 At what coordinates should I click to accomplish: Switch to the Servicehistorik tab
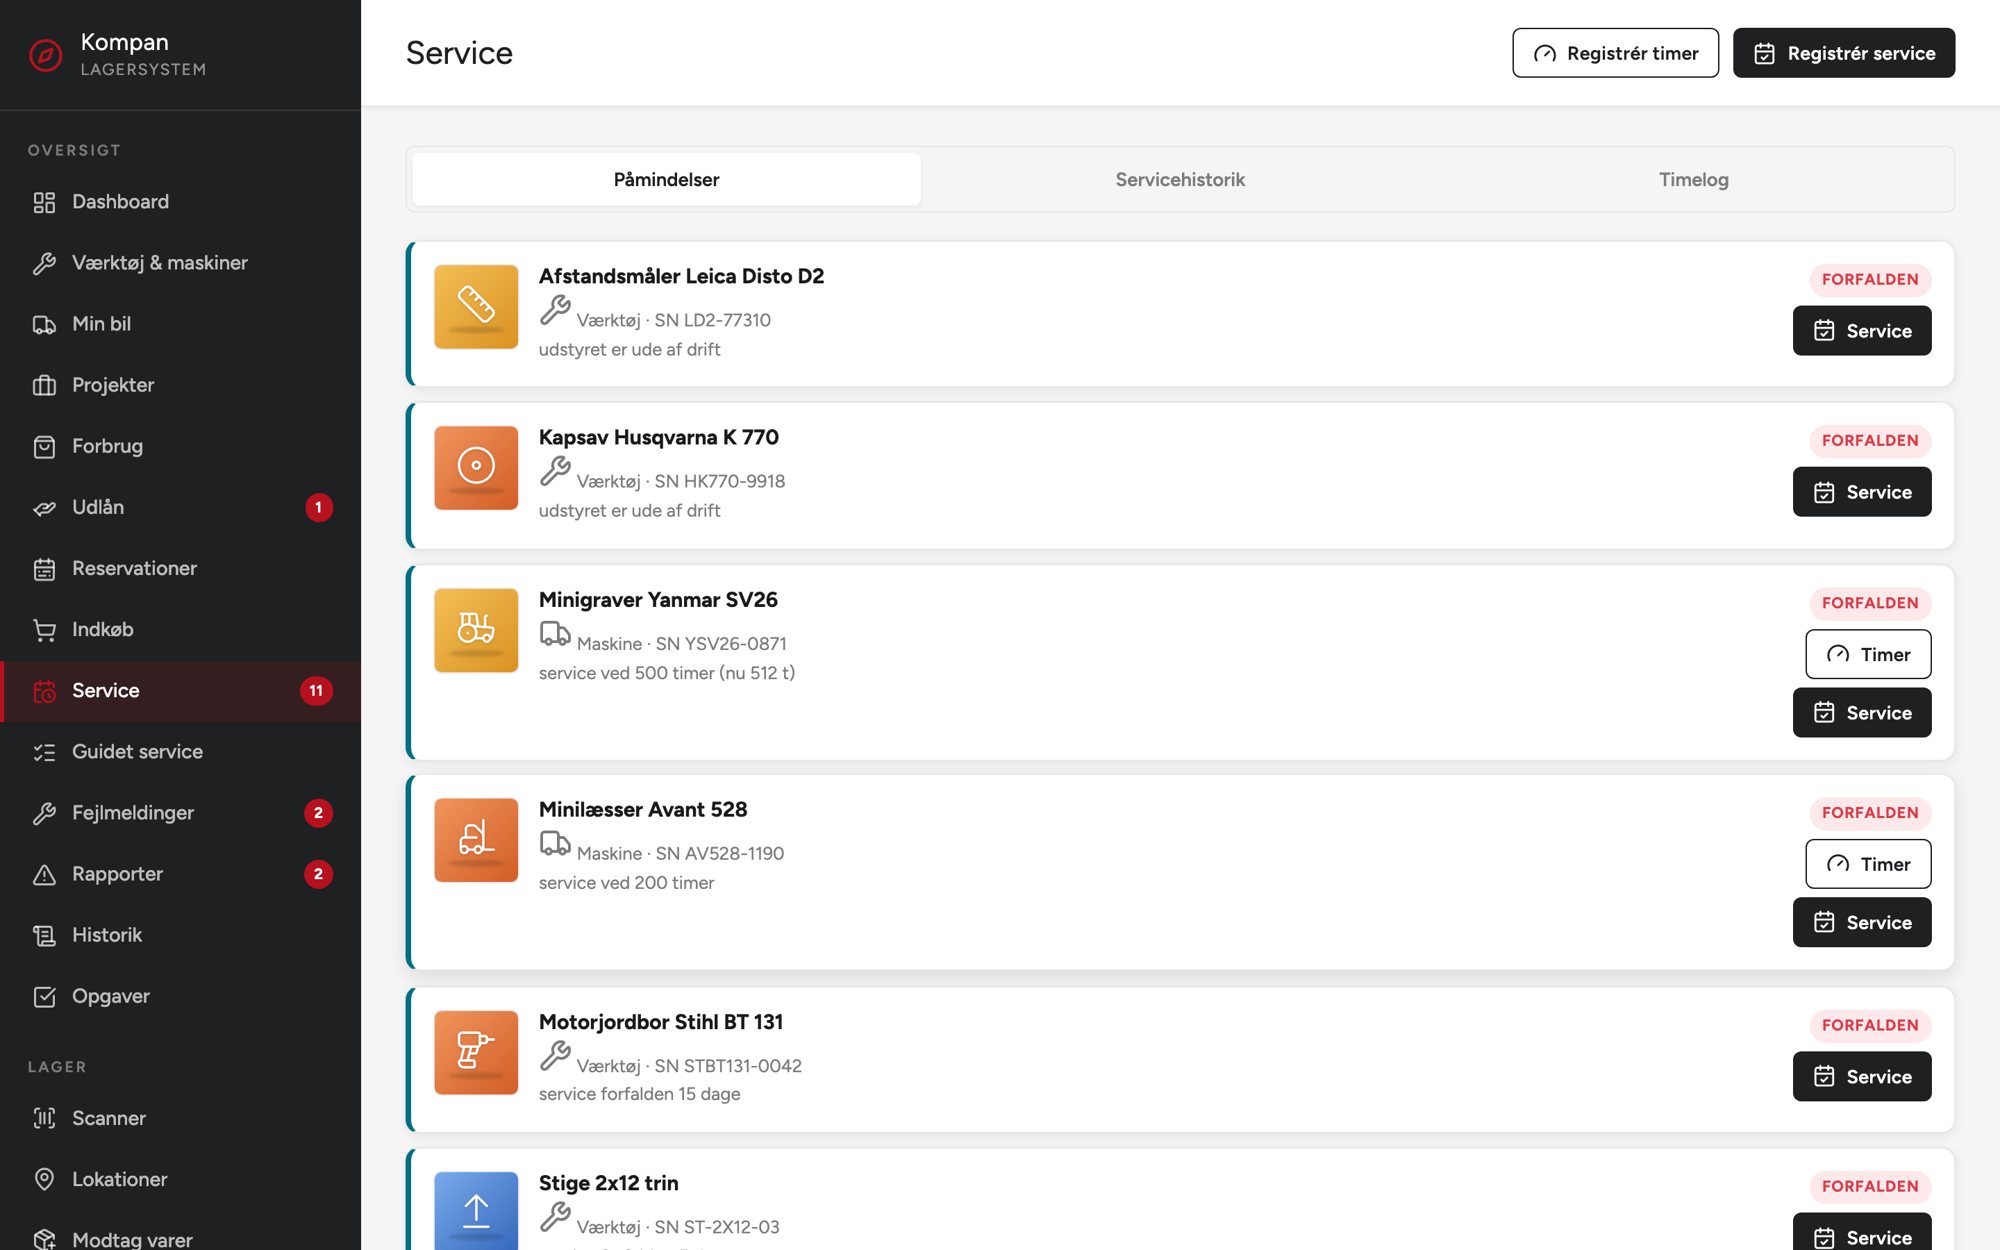(x=1180, y=180)
